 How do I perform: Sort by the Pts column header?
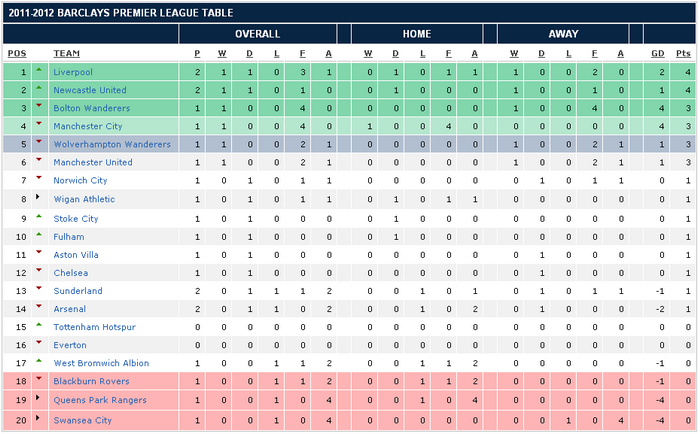tap(683, 53)
